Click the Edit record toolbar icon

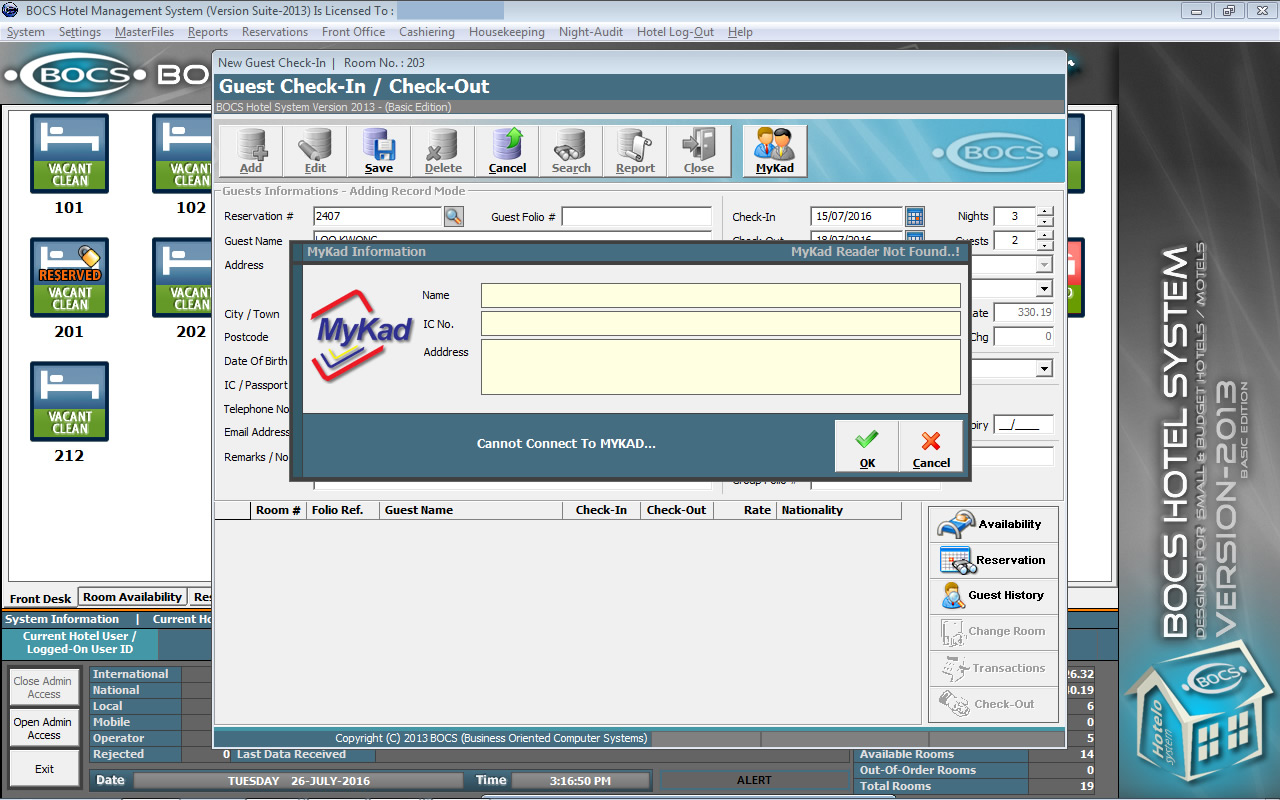click(x=315, y=152)
